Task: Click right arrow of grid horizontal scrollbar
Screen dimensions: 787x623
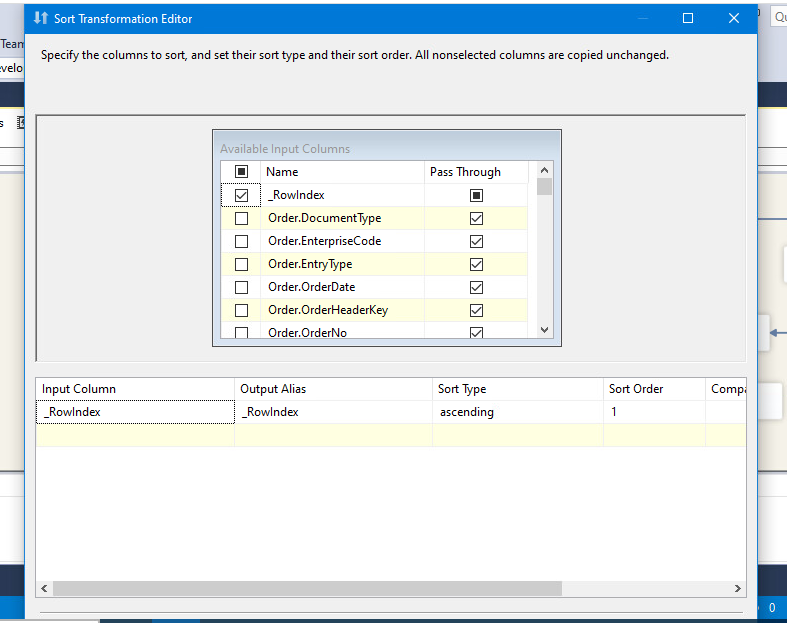Action: point(738,589)
